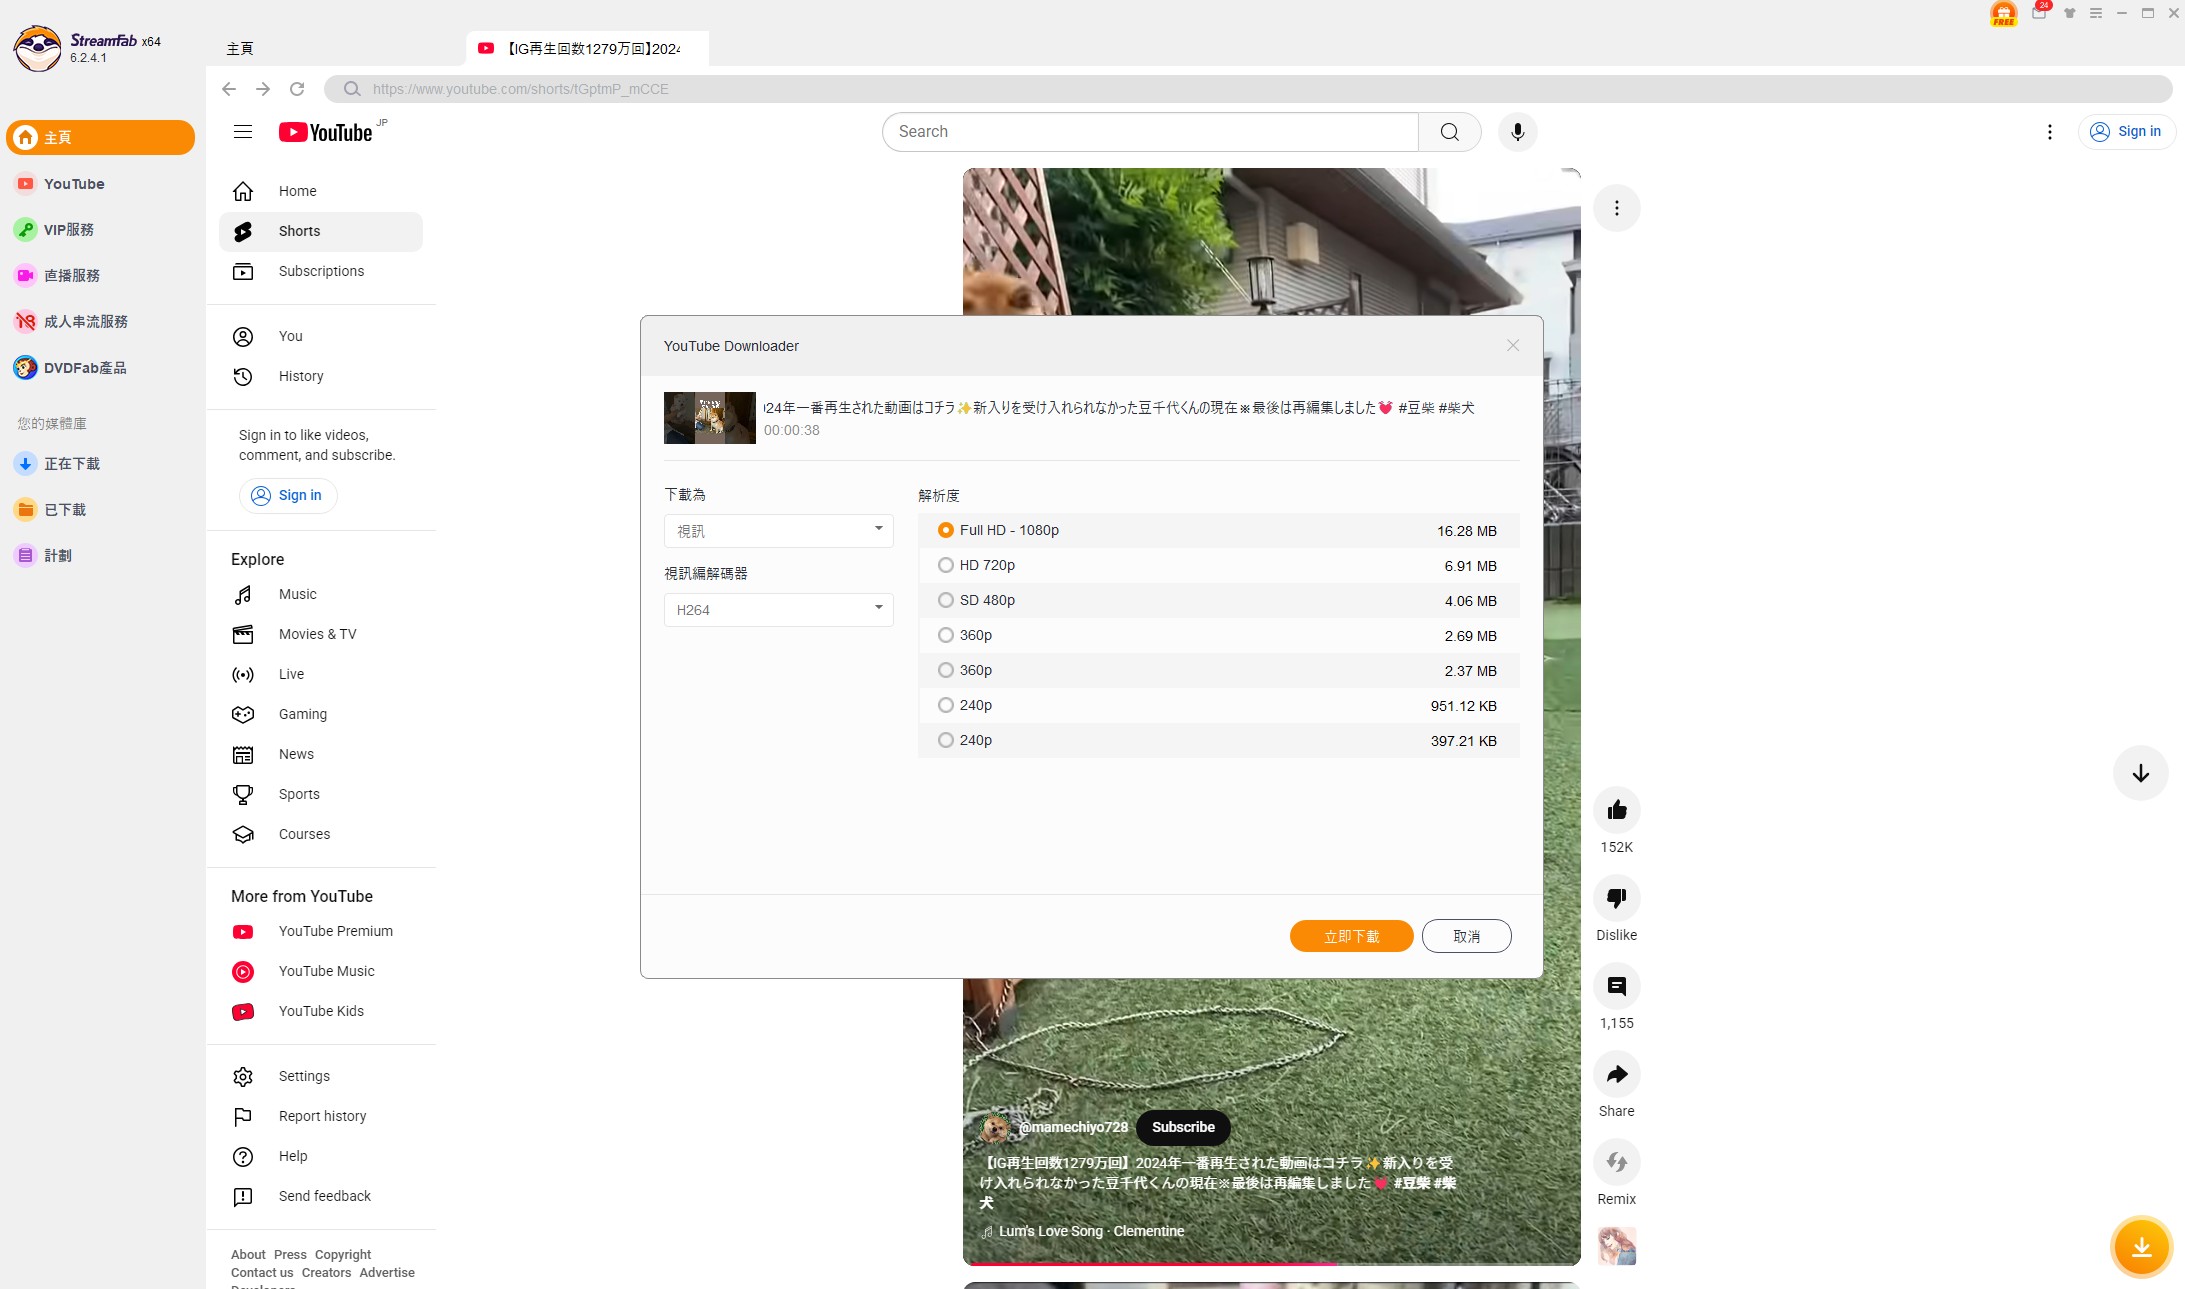
Task: Select Full HD - 1080p resolution
Action: point(1218,531)
